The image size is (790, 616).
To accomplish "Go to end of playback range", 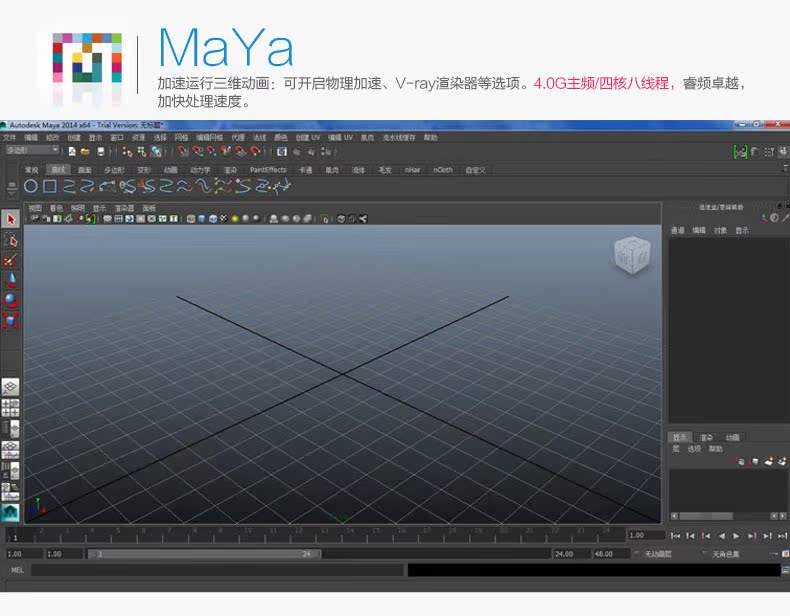I will coord(782,536).
